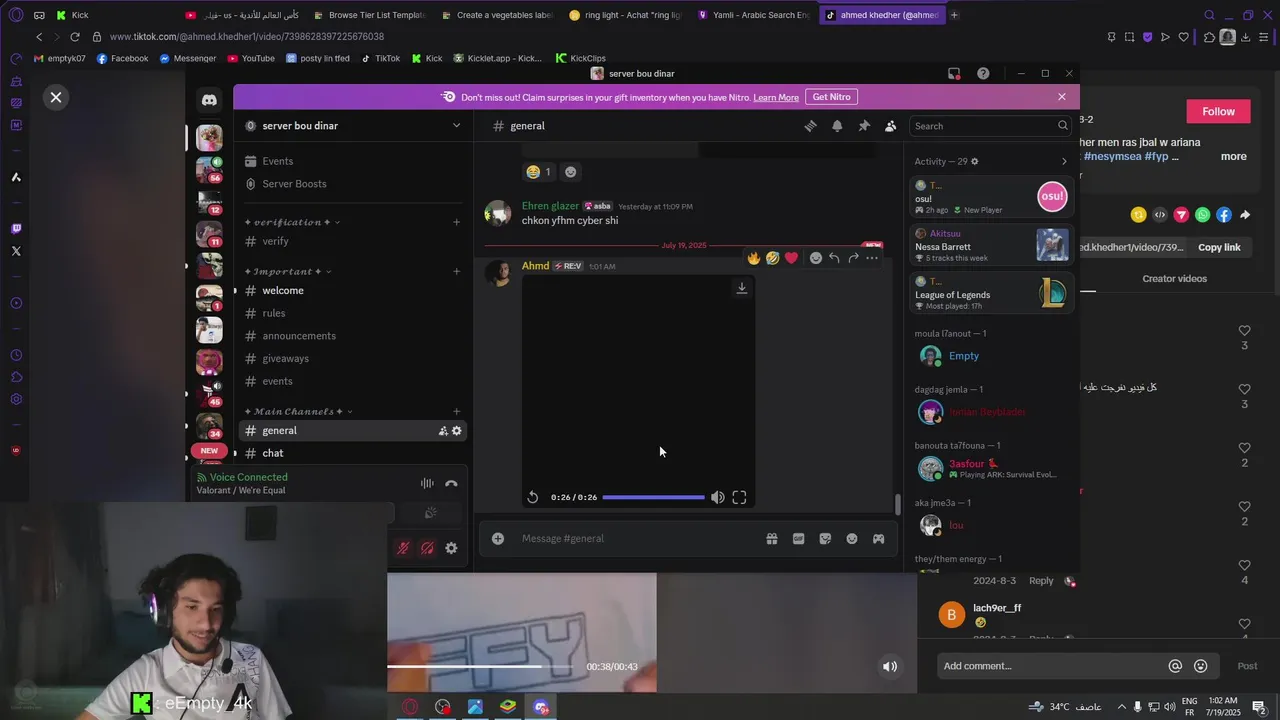1280x720 pixels.
Task: Mute the Discord video volume
Action: click(x=717, y=497)
